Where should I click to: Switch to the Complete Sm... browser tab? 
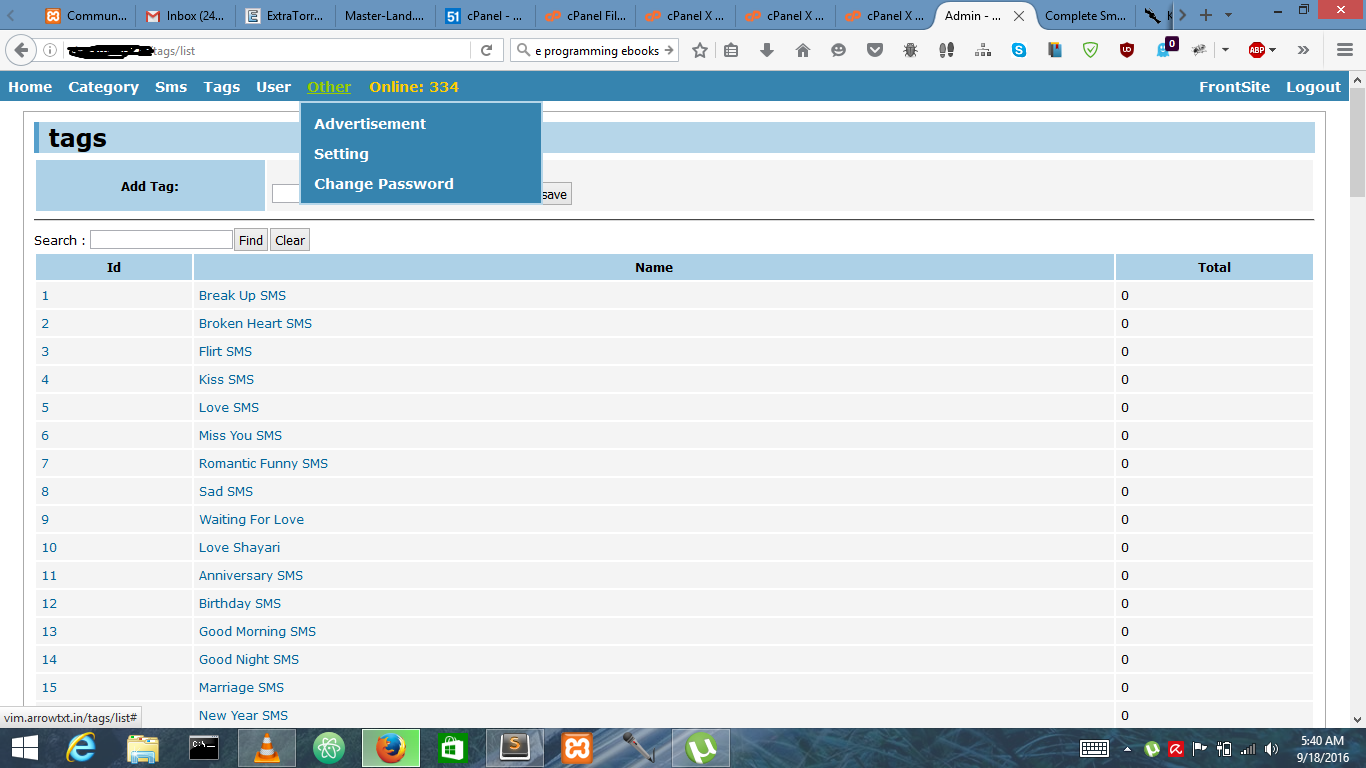tap(1084, 16)
